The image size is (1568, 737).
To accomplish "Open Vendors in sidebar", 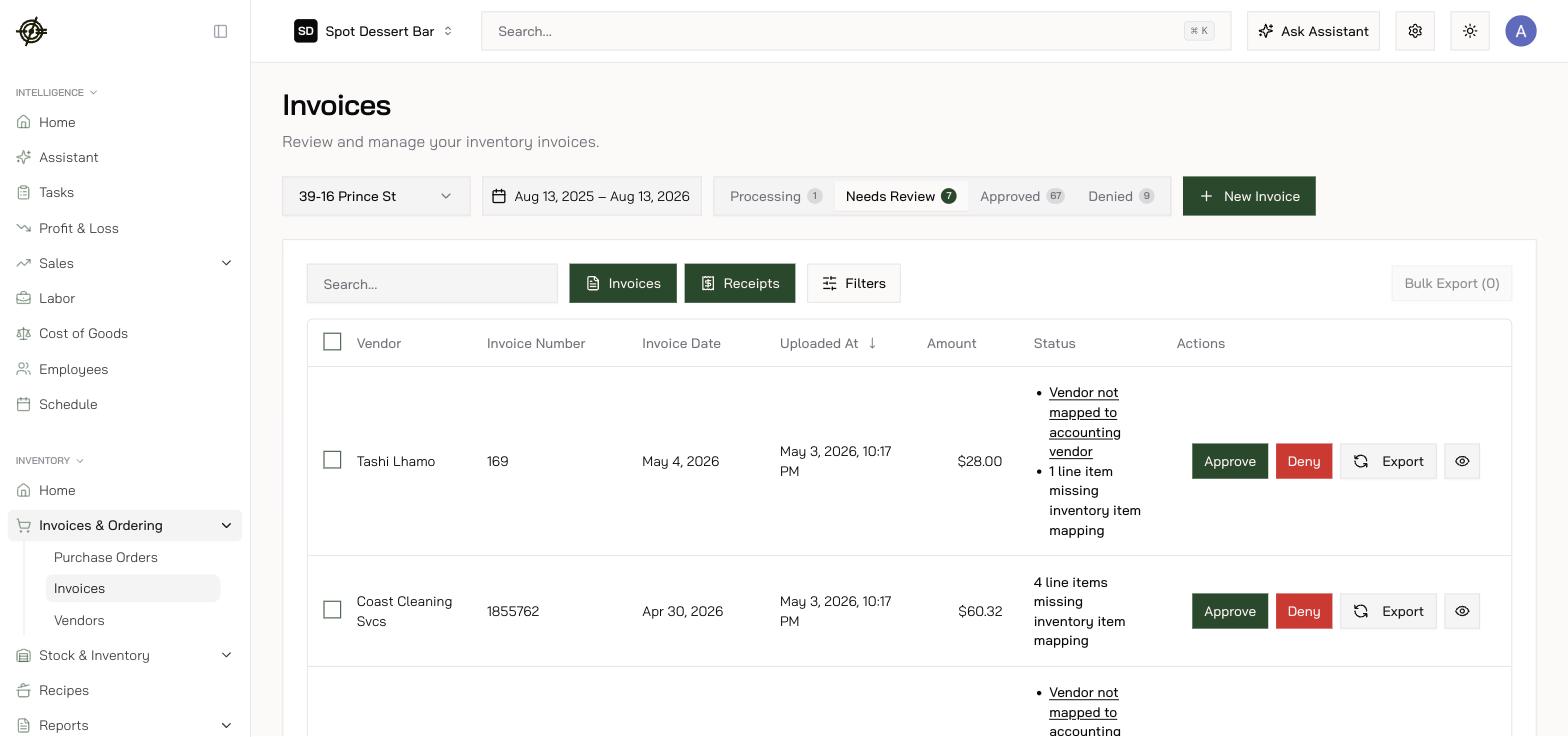I will 79,620.
